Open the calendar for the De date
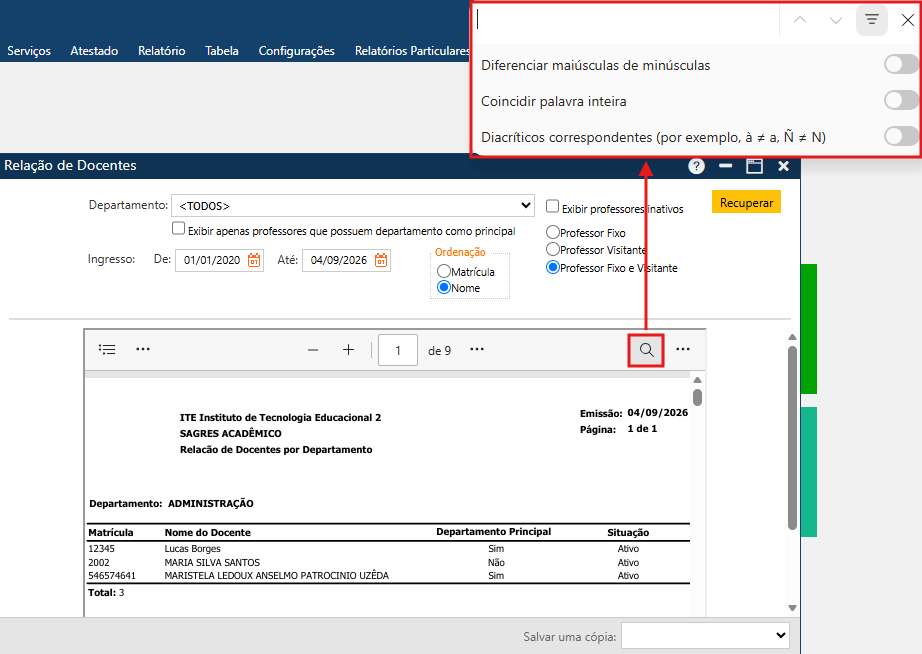This screenshot has width=922, height=654. tap(254, 260)
